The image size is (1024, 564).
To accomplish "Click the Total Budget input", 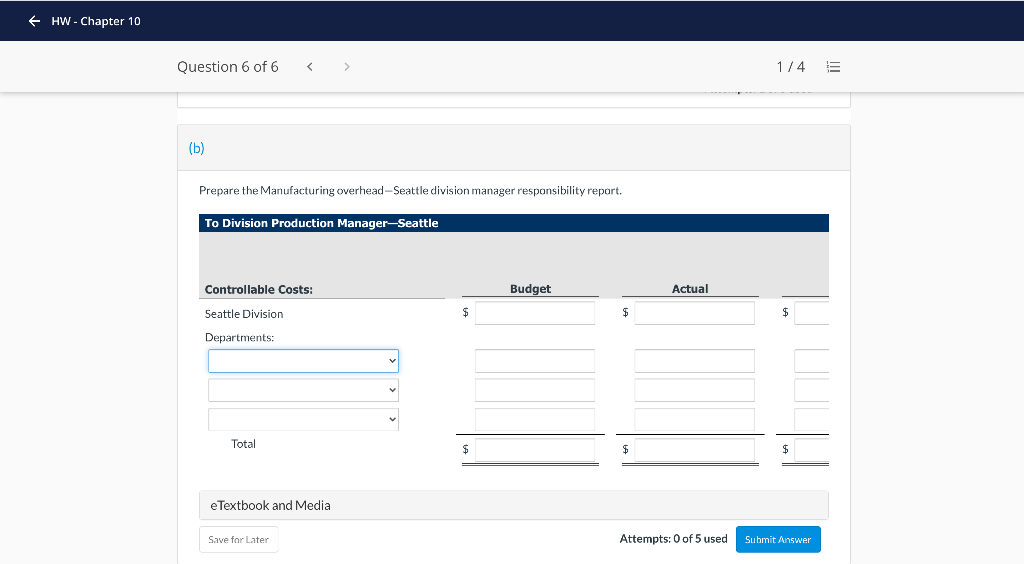I will coord(535,450).
